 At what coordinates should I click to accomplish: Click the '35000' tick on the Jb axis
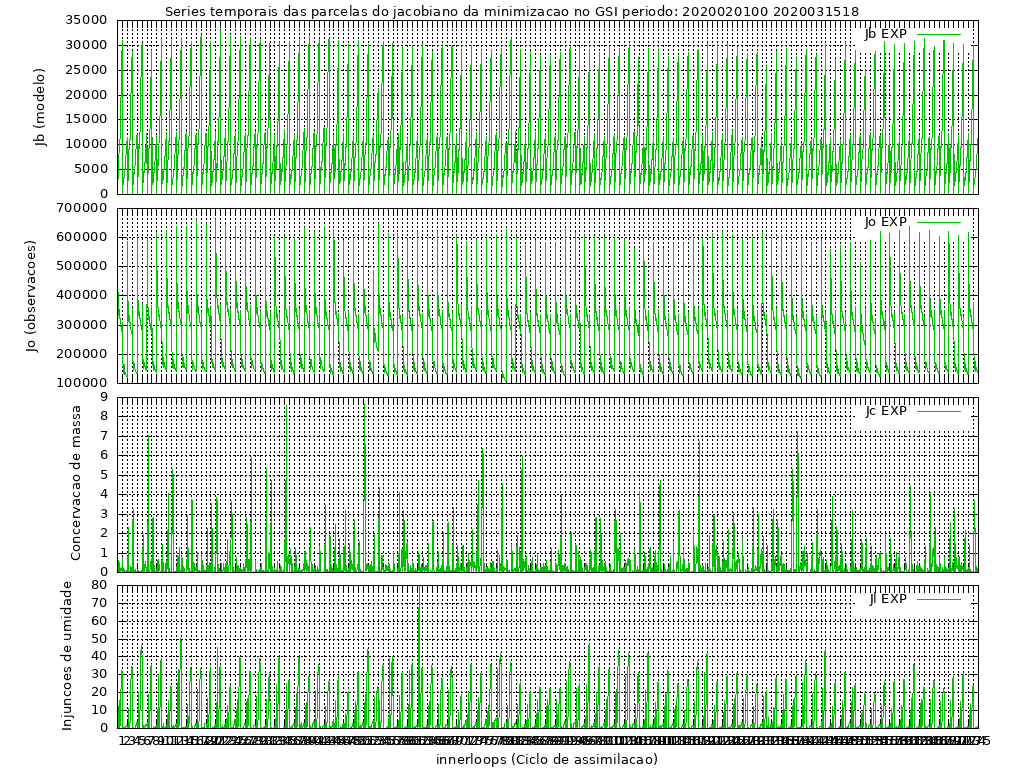point(86,20)
